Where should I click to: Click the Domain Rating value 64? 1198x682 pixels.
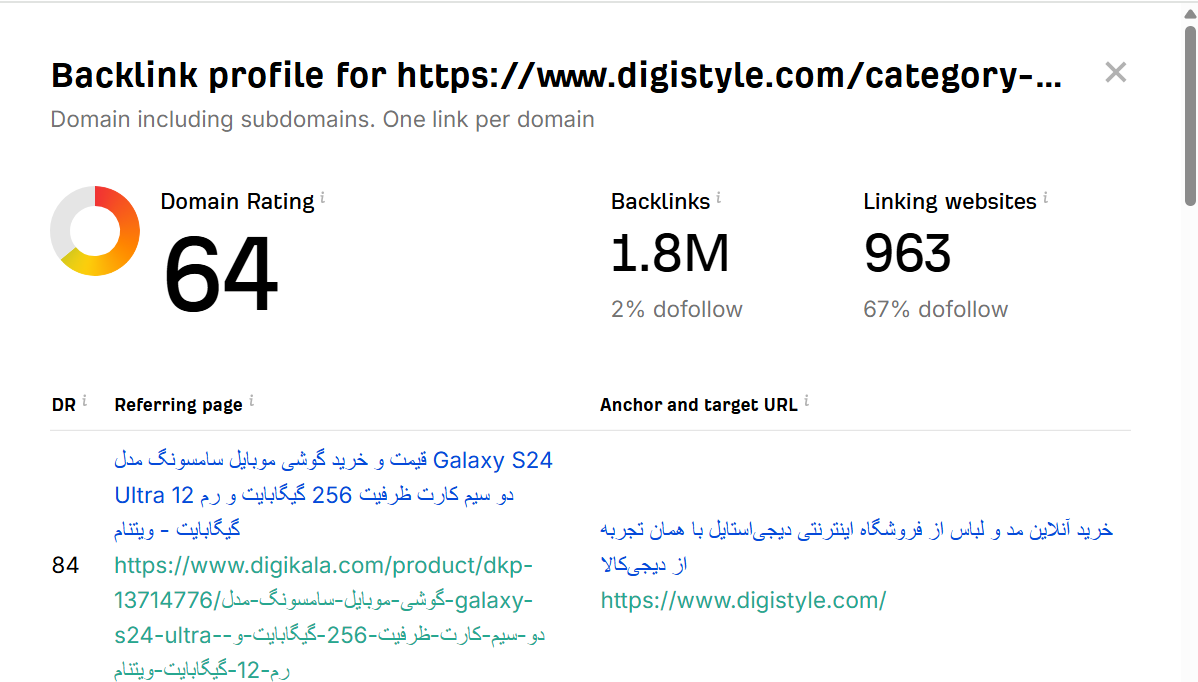pyautogui.click(x=221, y=276)
